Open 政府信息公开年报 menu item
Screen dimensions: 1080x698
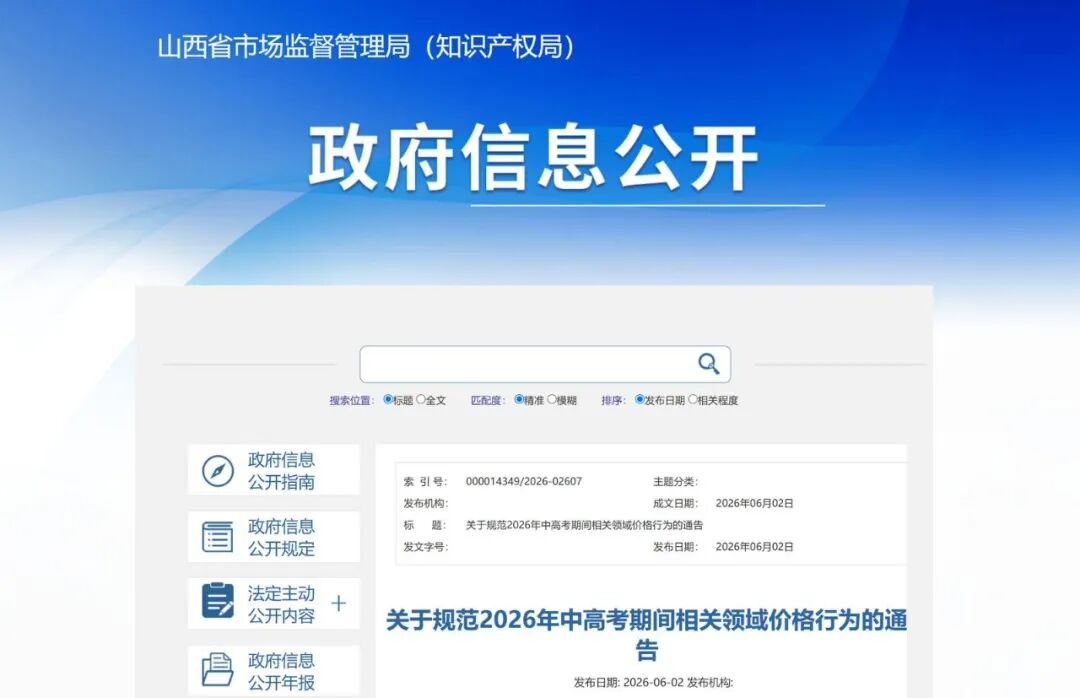tap(273, 670)
